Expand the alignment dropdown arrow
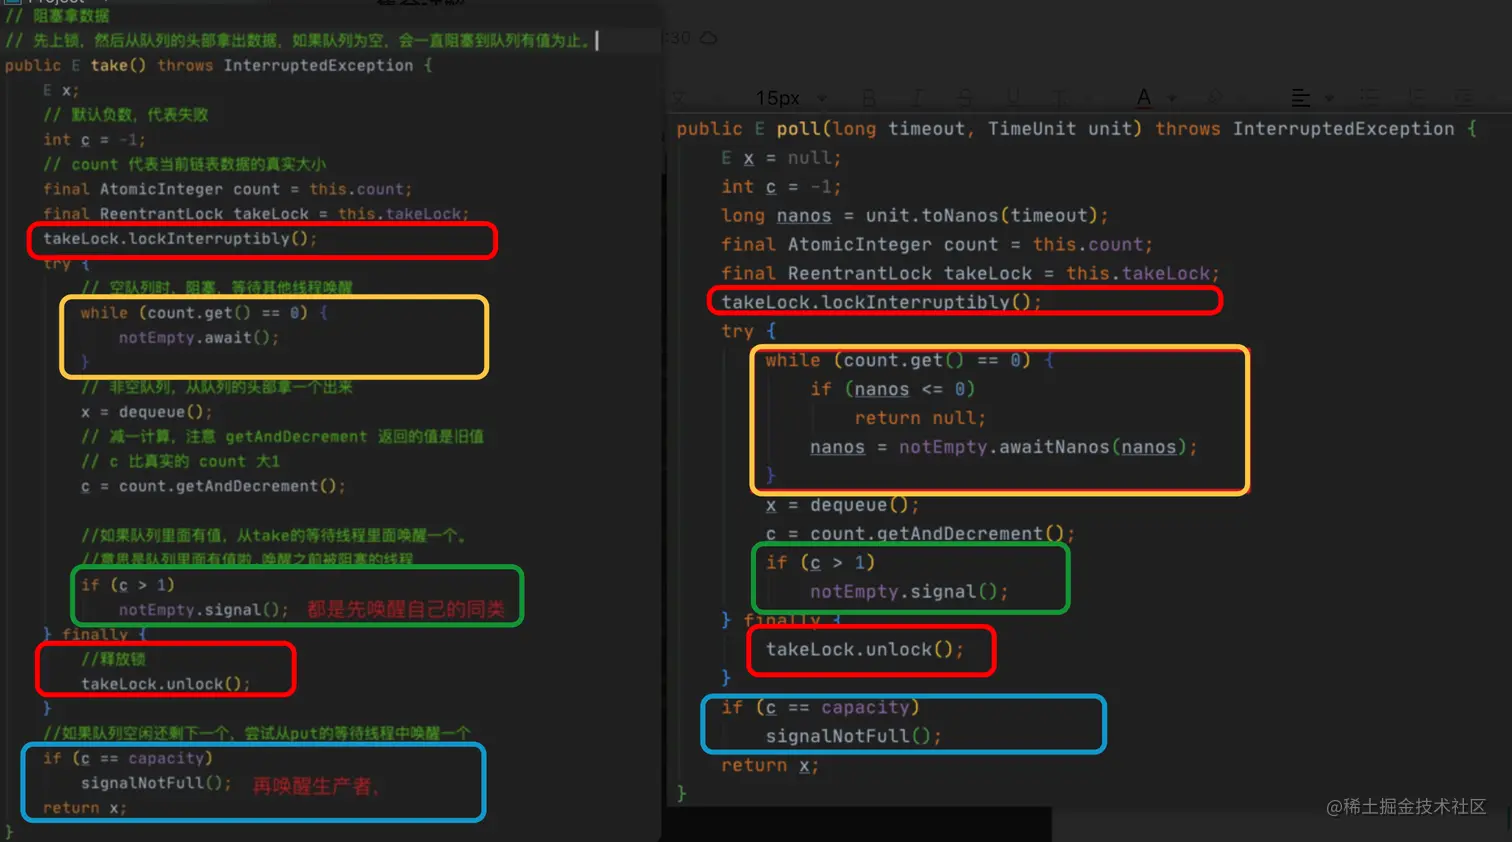This screenshot has width=1512, height=842. (1329, 98)
